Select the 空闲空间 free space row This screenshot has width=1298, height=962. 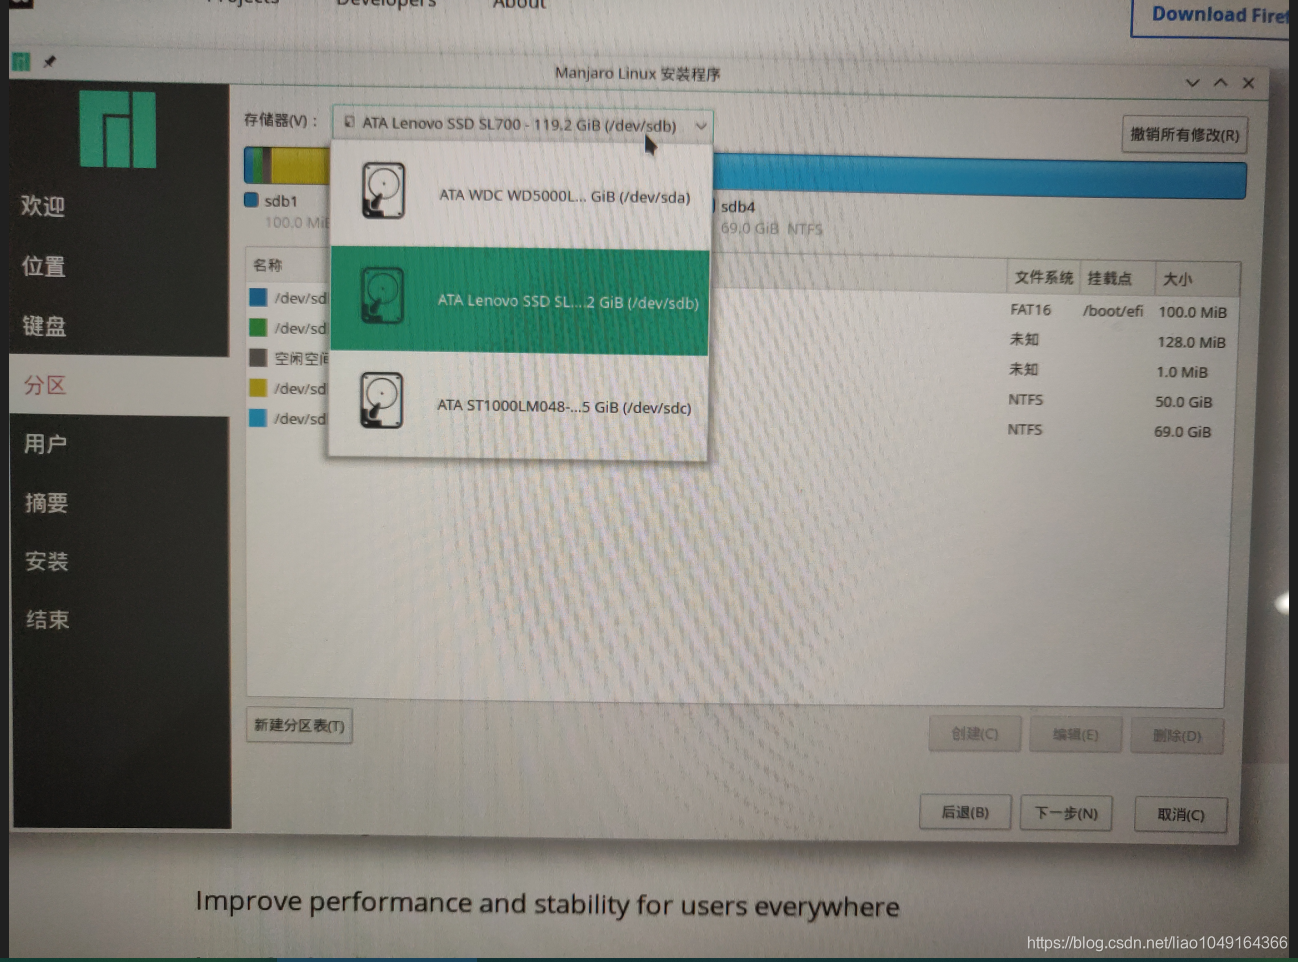click(x=289, y=358)
